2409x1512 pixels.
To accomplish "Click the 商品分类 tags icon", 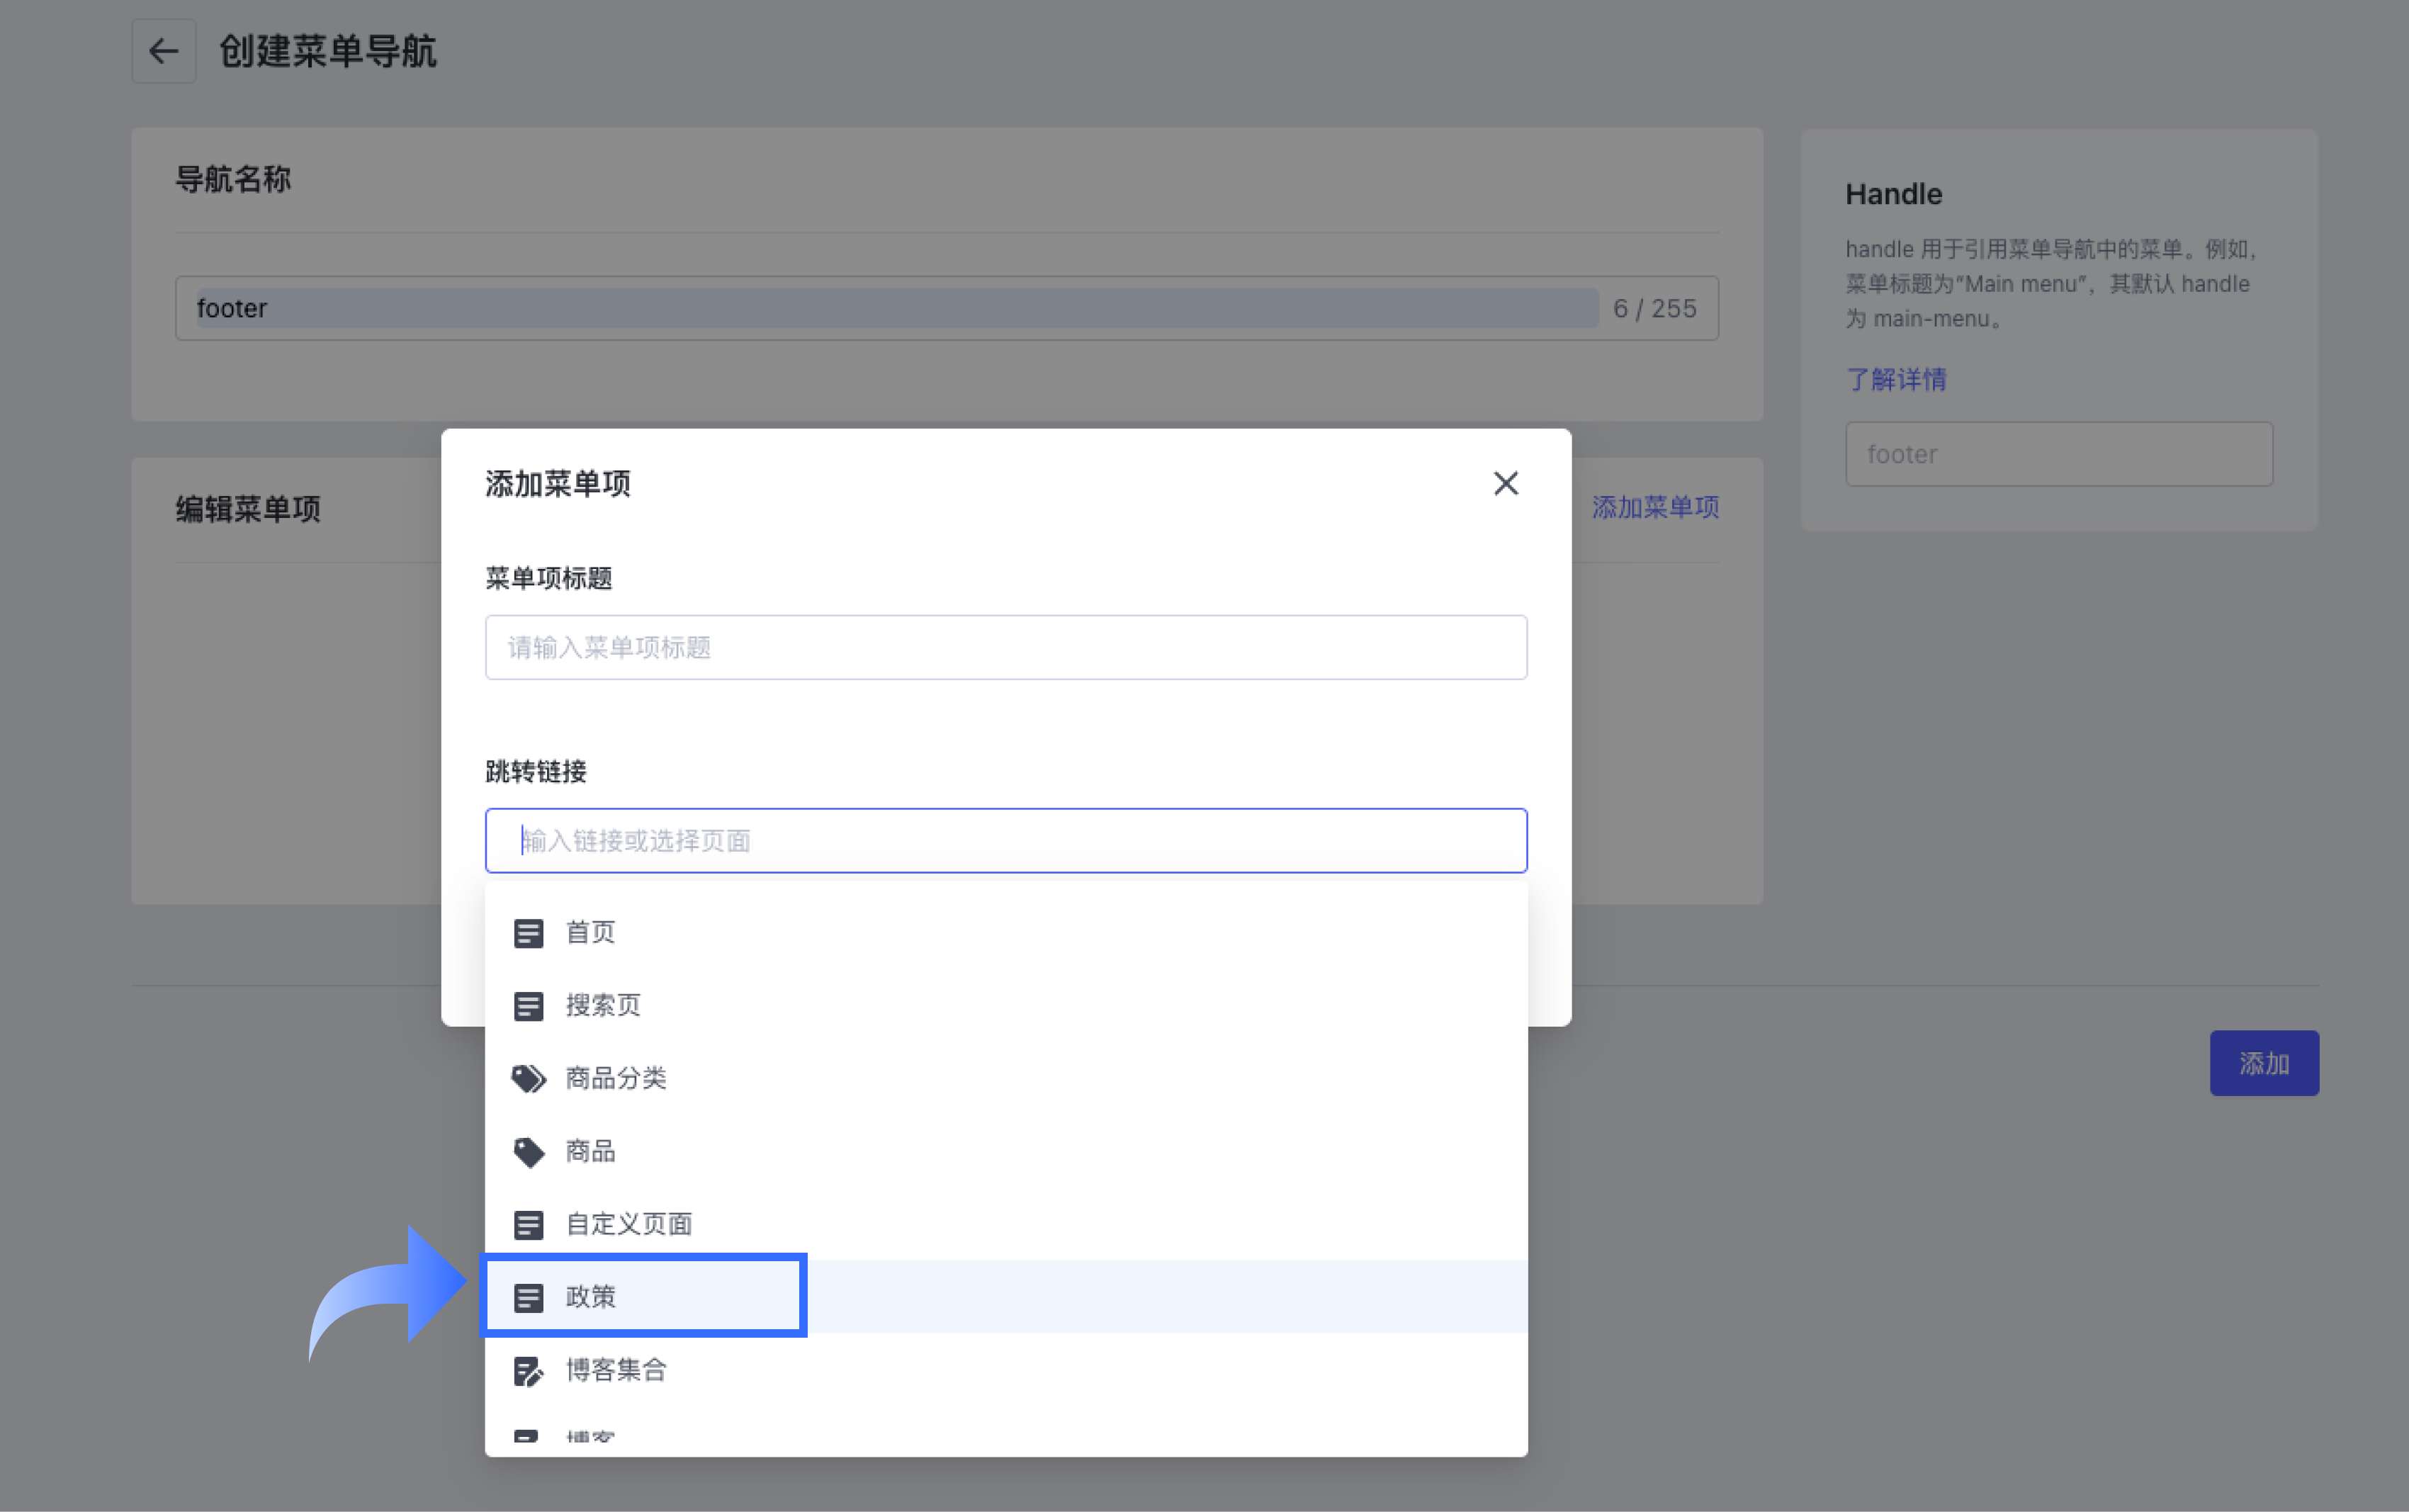I will [528, 1079].
